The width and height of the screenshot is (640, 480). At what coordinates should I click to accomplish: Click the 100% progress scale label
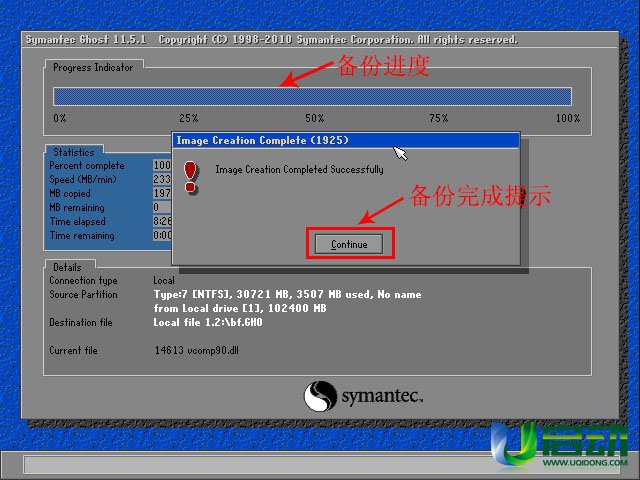pos(568,118)
